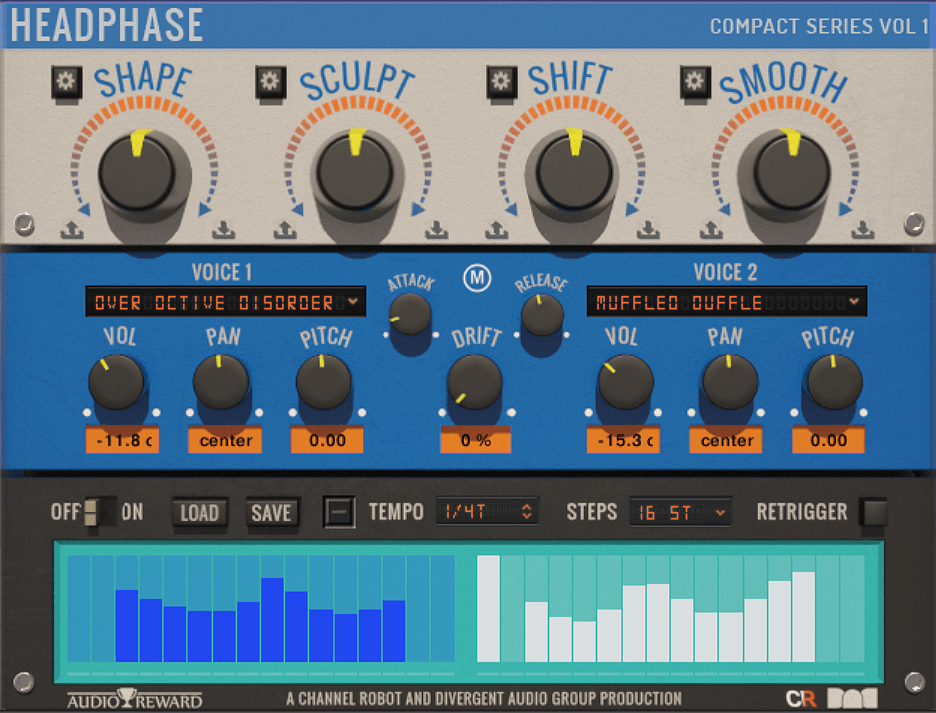
Task: Click the Voice 1 volume value -11.8
Action: [122, 441]
